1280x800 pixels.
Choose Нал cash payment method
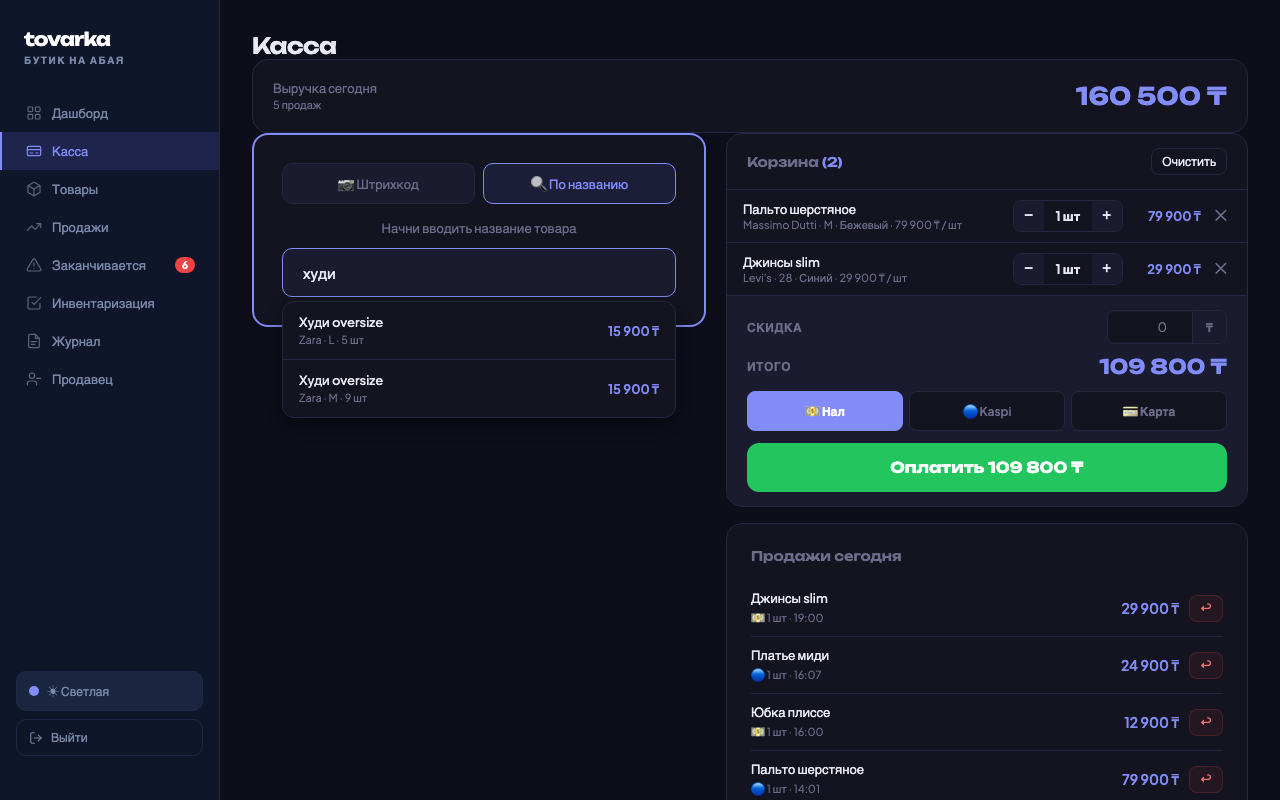(x=825, y=411)
